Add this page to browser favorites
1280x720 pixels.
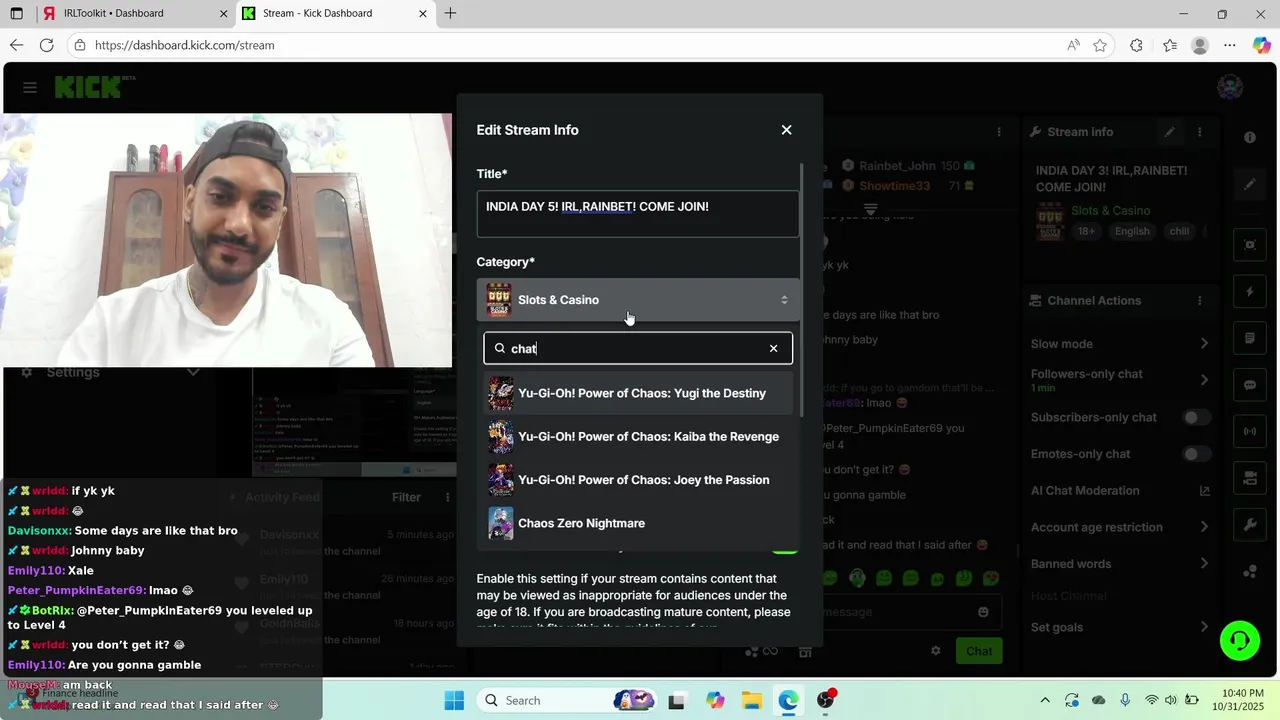[1100, 45]
